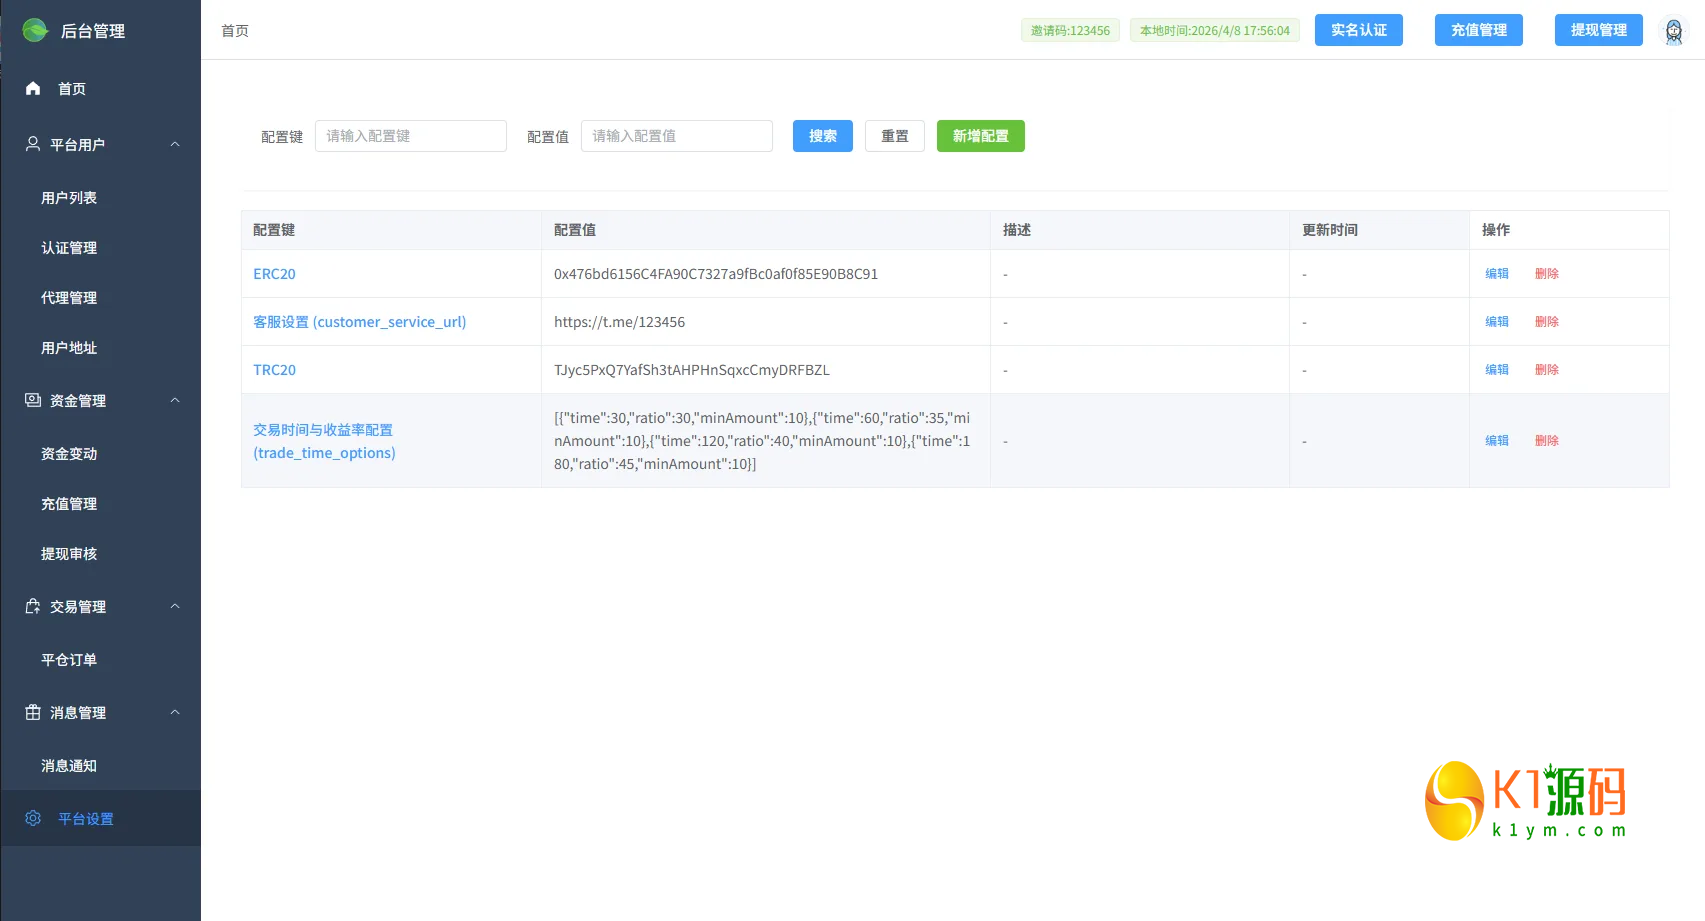Click the 提现管理 header button
The image size is (1705, 921).
click(1598, 30)
